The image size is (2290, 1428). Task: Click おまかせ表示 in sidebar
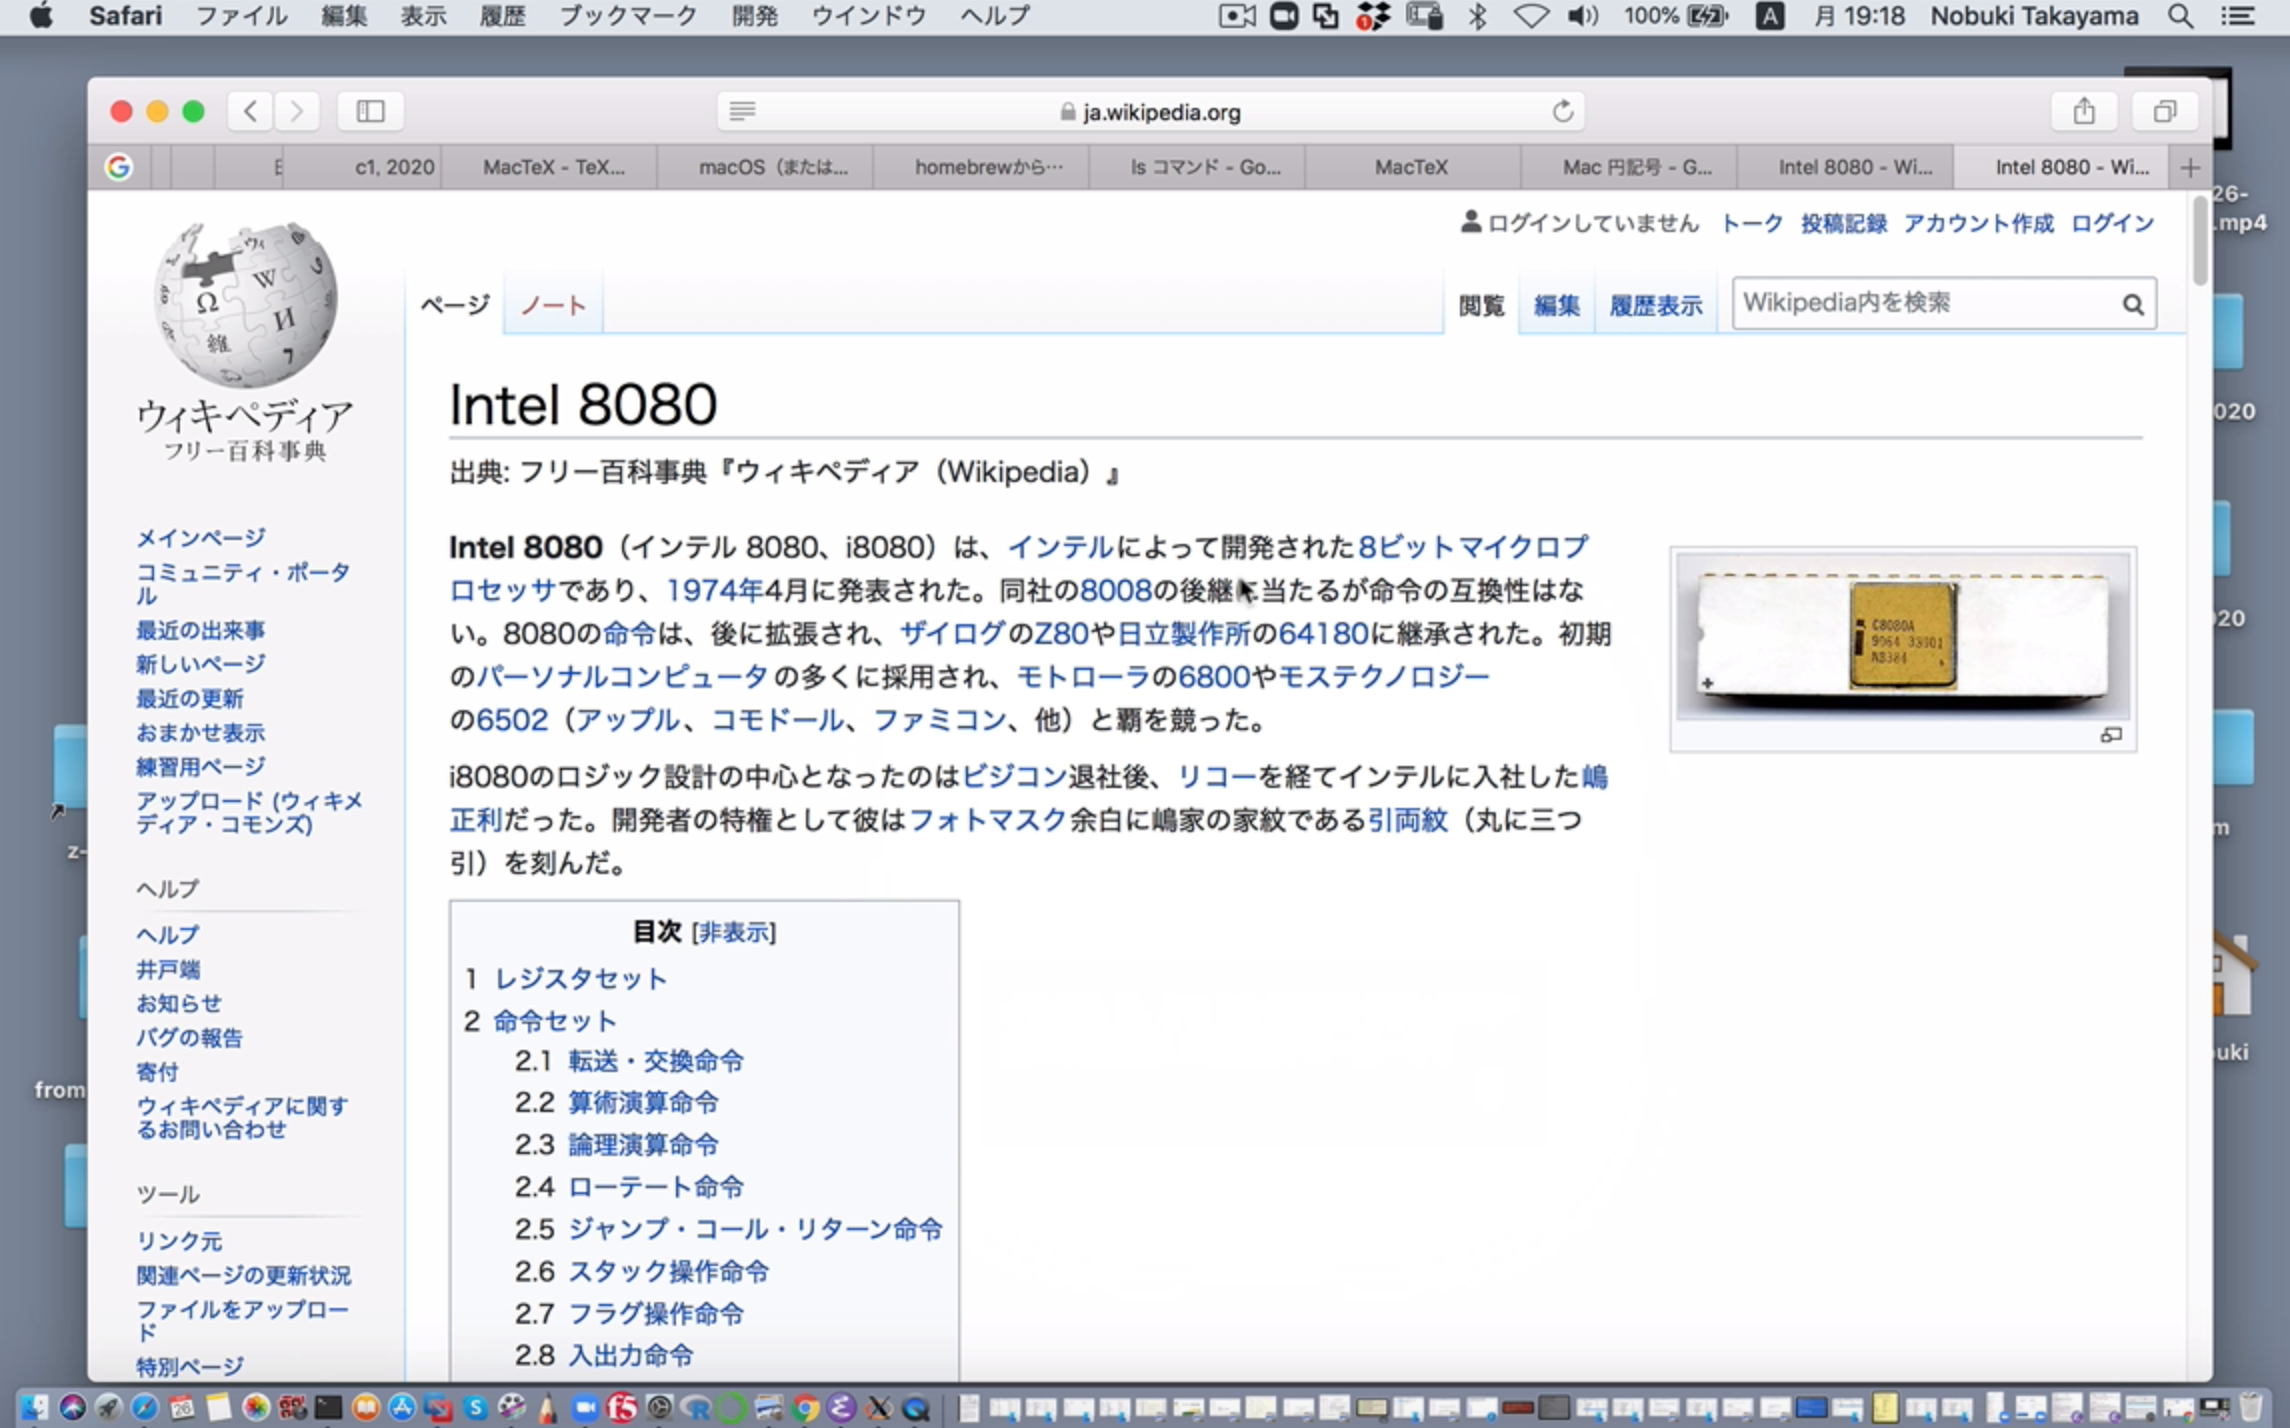pyautogui.click(x=201, y=732)
